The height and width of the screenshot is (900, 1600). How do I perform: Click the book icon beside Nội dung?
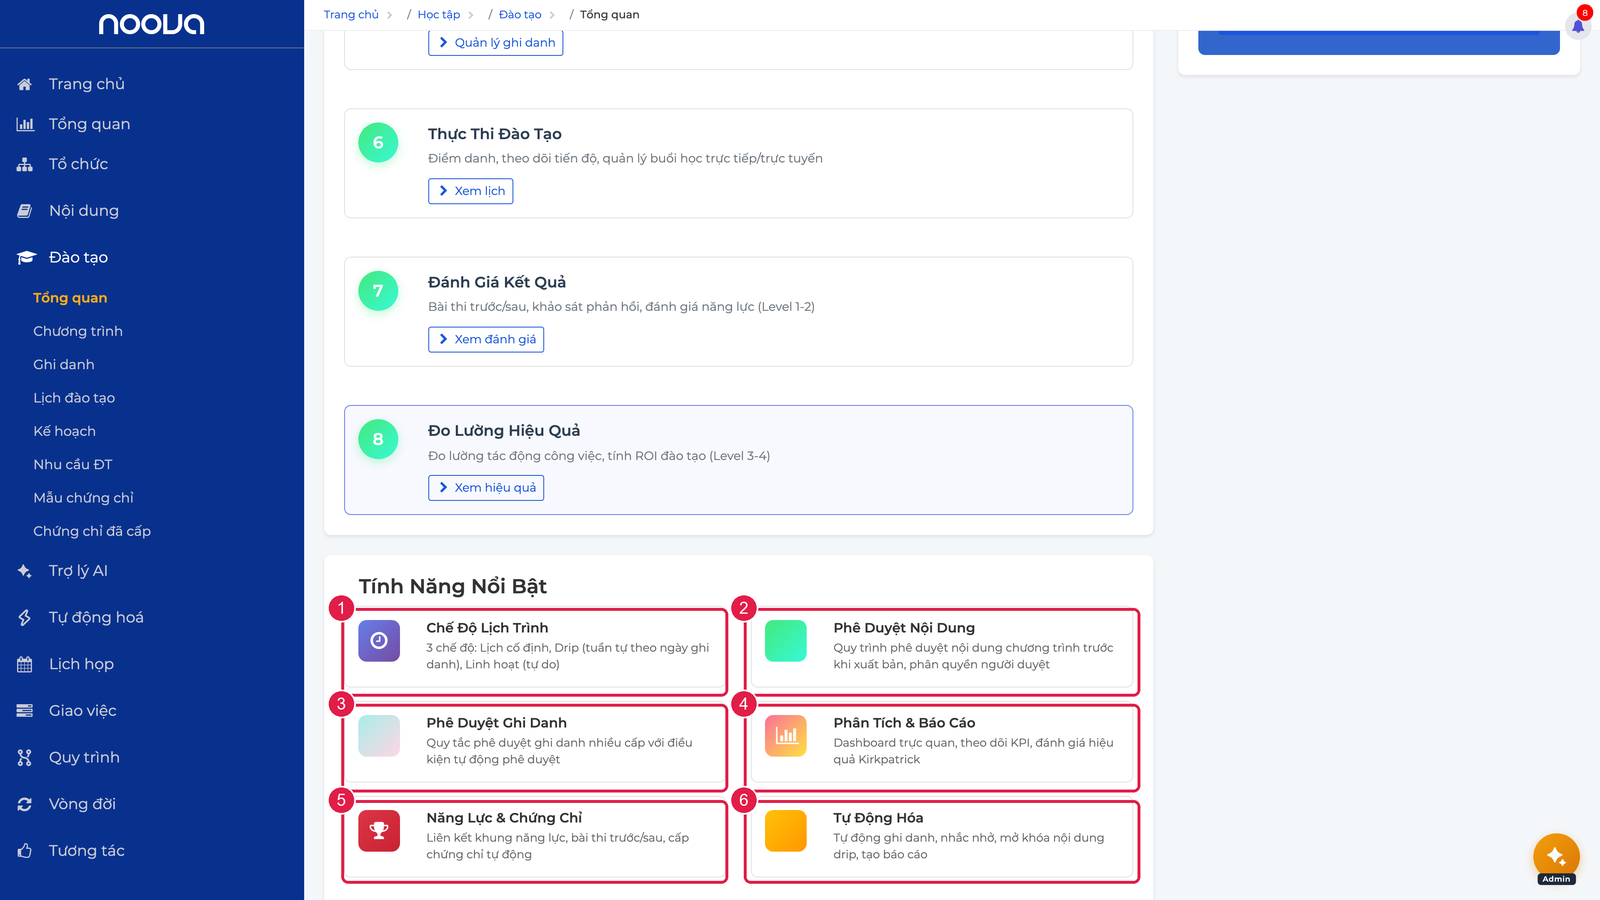(25, 211)
